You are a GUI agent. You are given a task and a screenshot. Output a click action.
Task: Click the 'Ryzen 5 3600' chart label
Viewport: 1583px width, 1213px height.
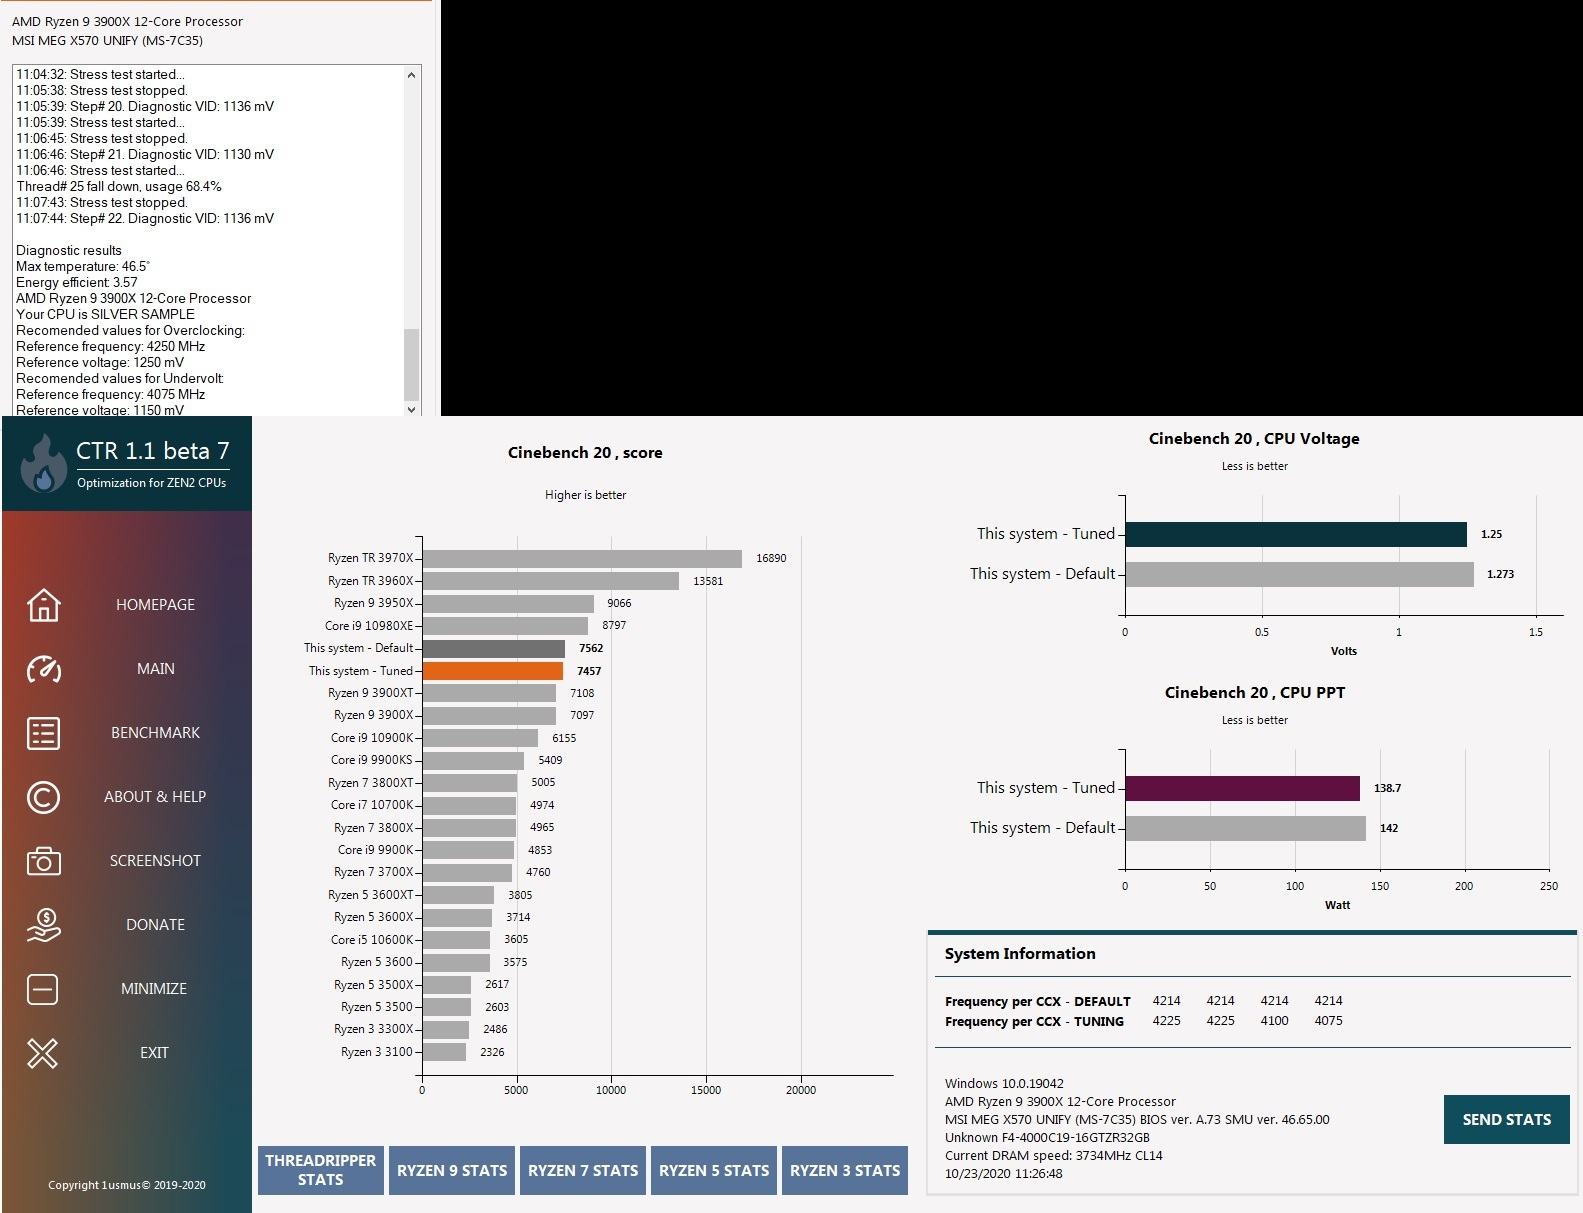coord(377,962)
